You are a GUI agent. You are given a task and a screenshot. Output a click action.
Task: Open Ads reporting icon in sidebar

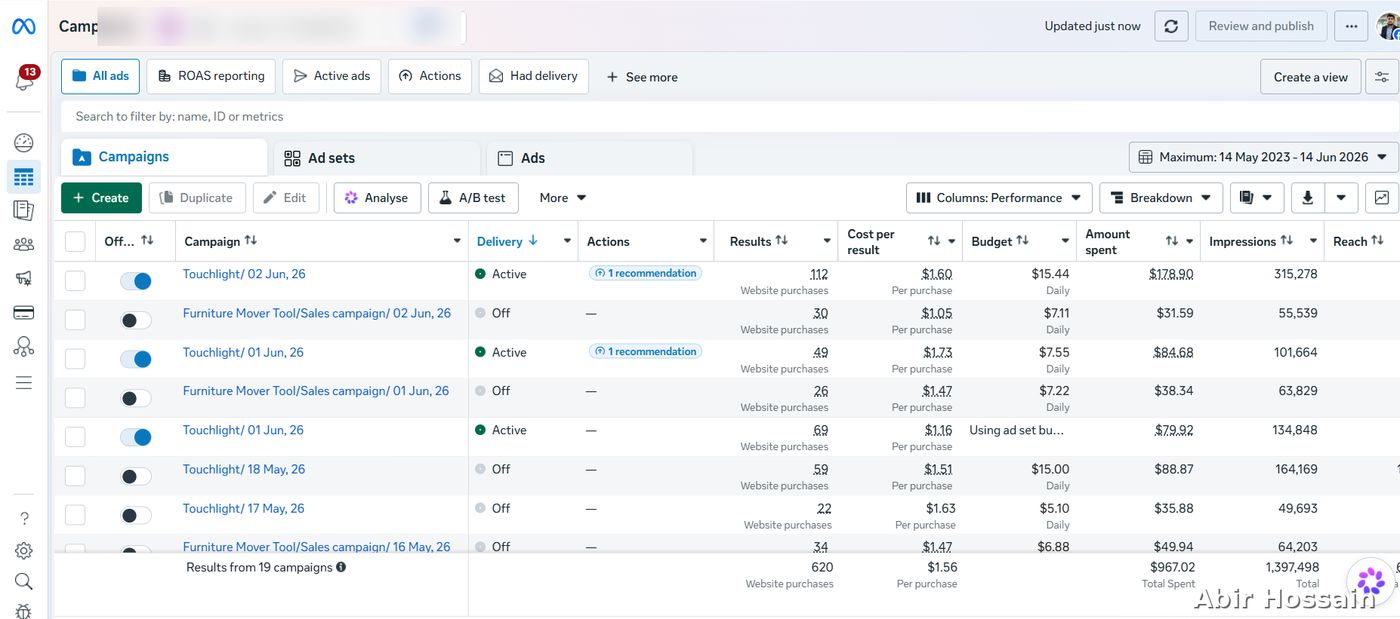tap(24, 210)
